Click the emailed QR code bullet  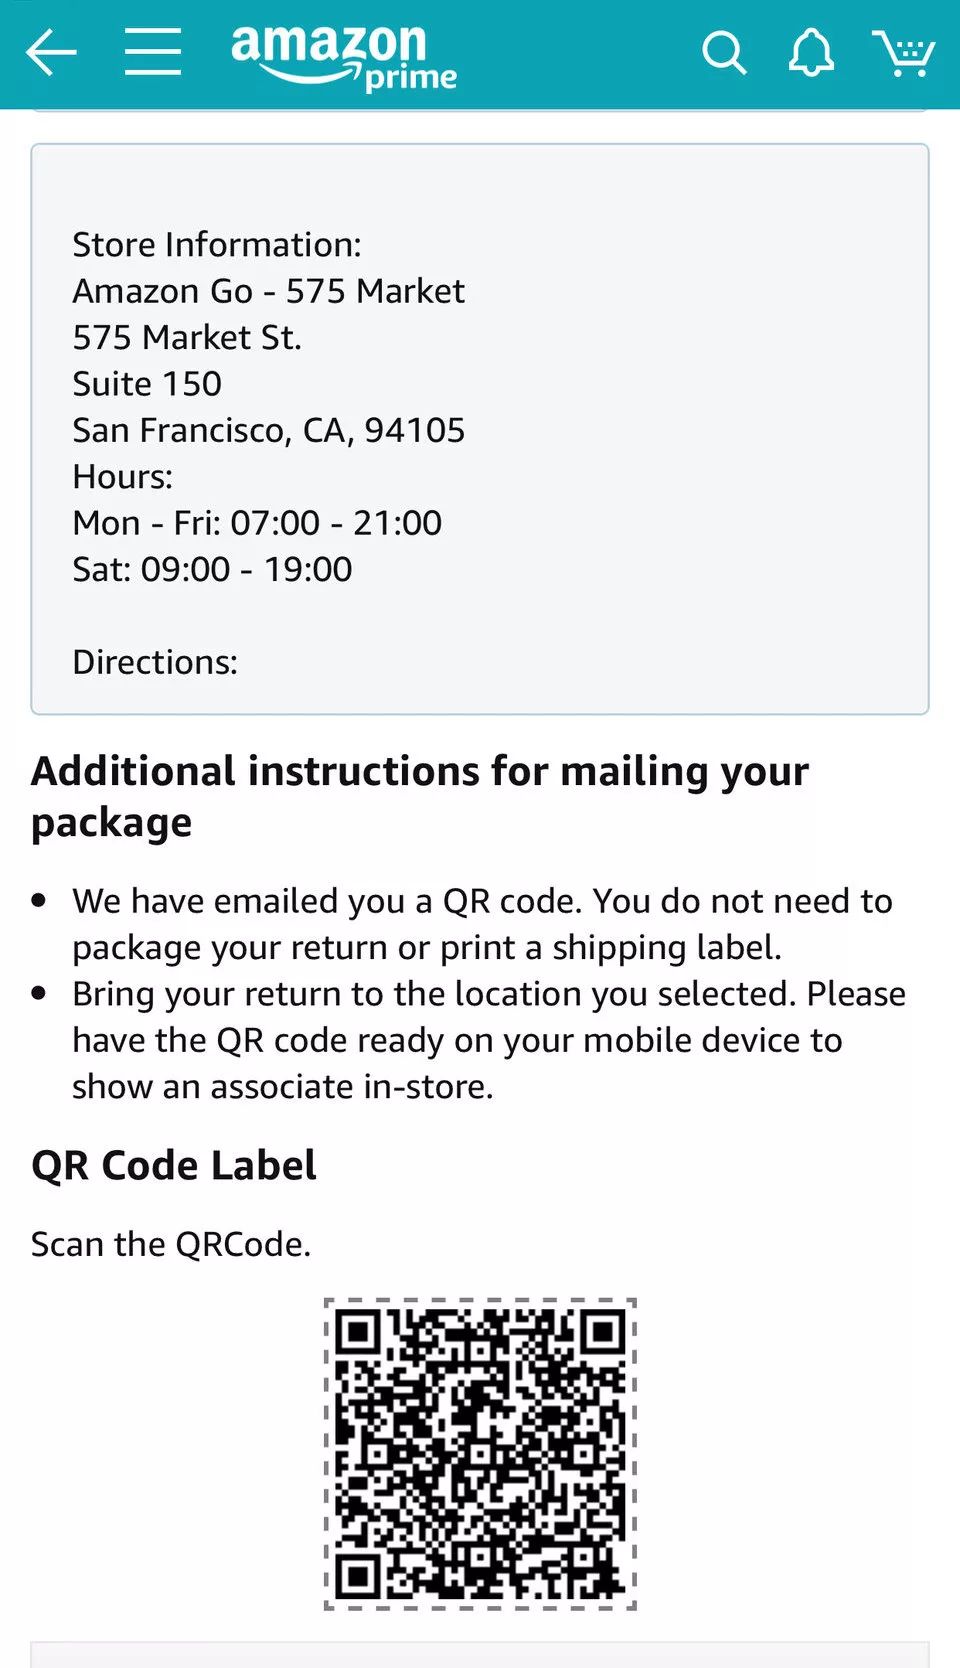(x=481, y=924)
